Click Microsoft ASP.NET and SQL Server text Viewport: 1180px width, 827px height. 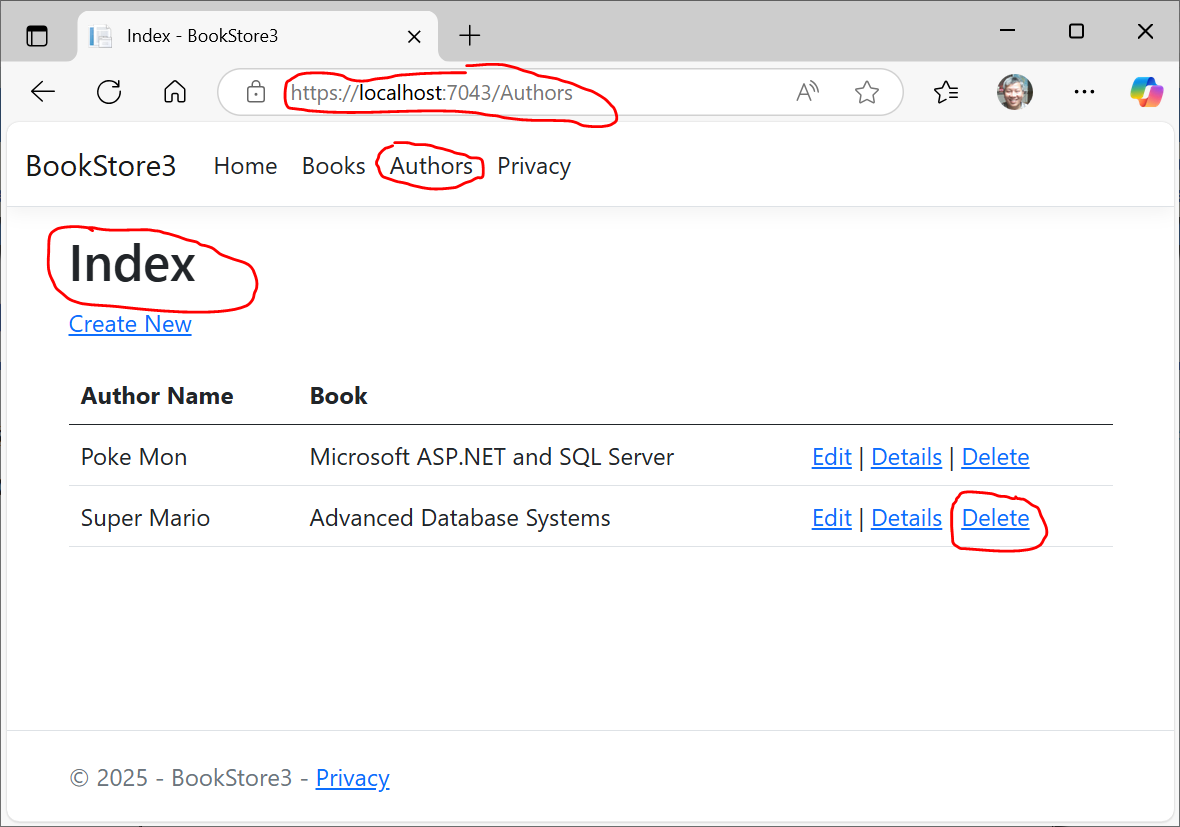[491, 457]
